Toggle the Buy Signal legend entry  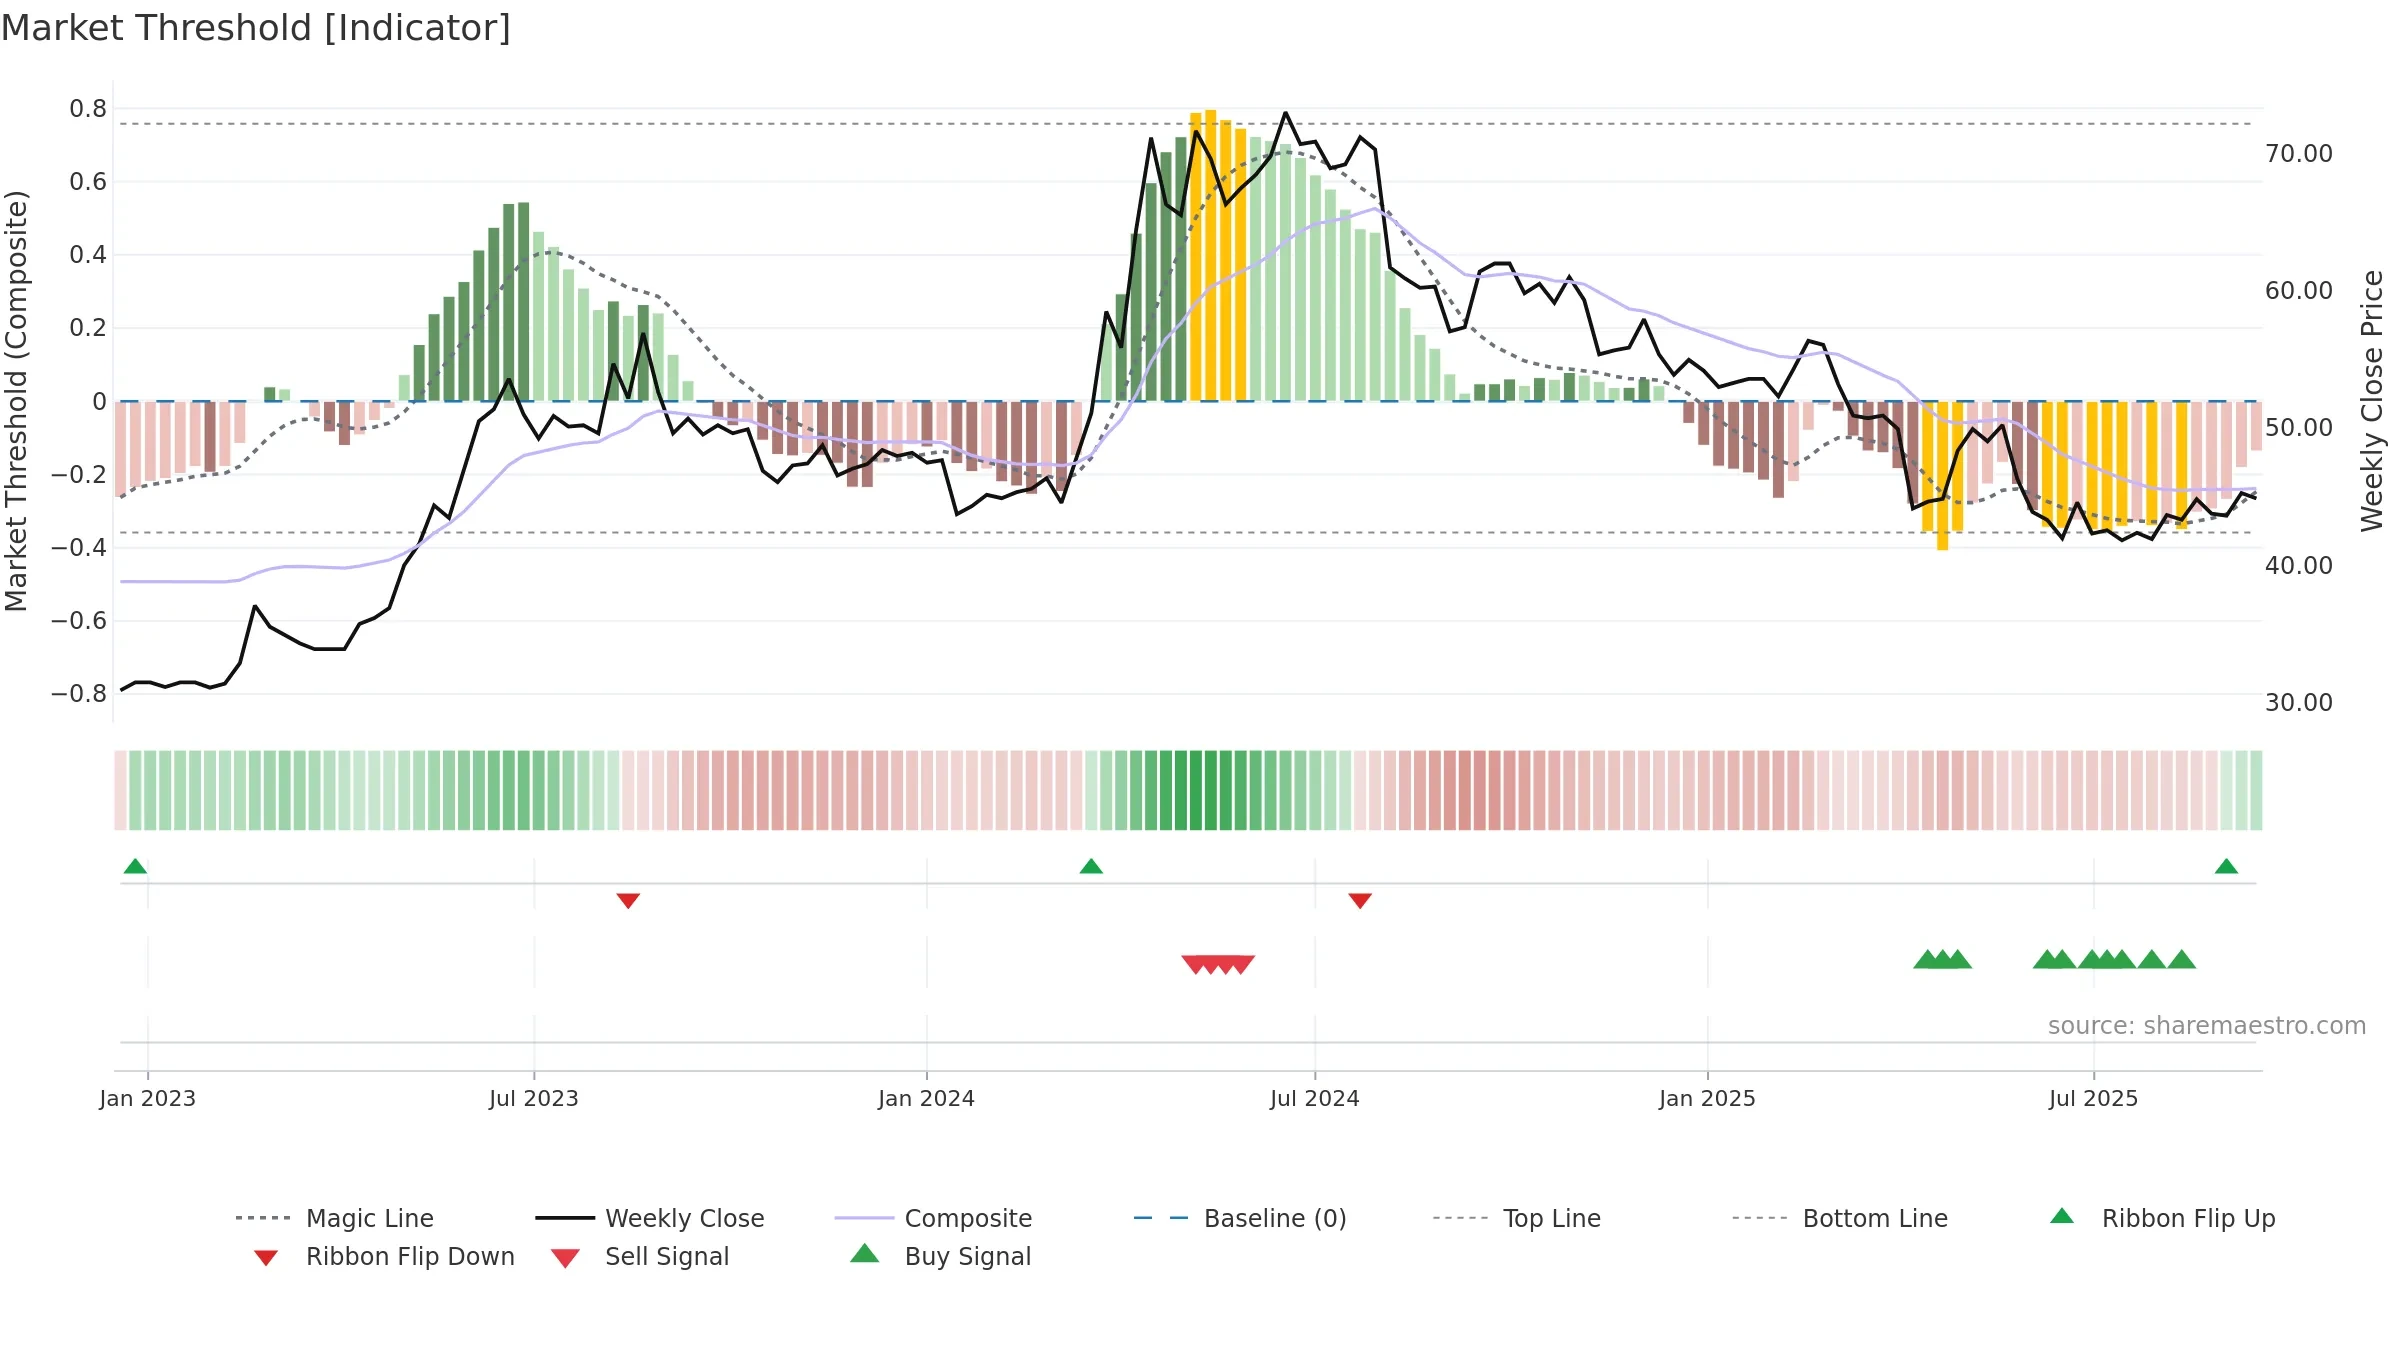pyautogui.click(x=940, y=1256)
